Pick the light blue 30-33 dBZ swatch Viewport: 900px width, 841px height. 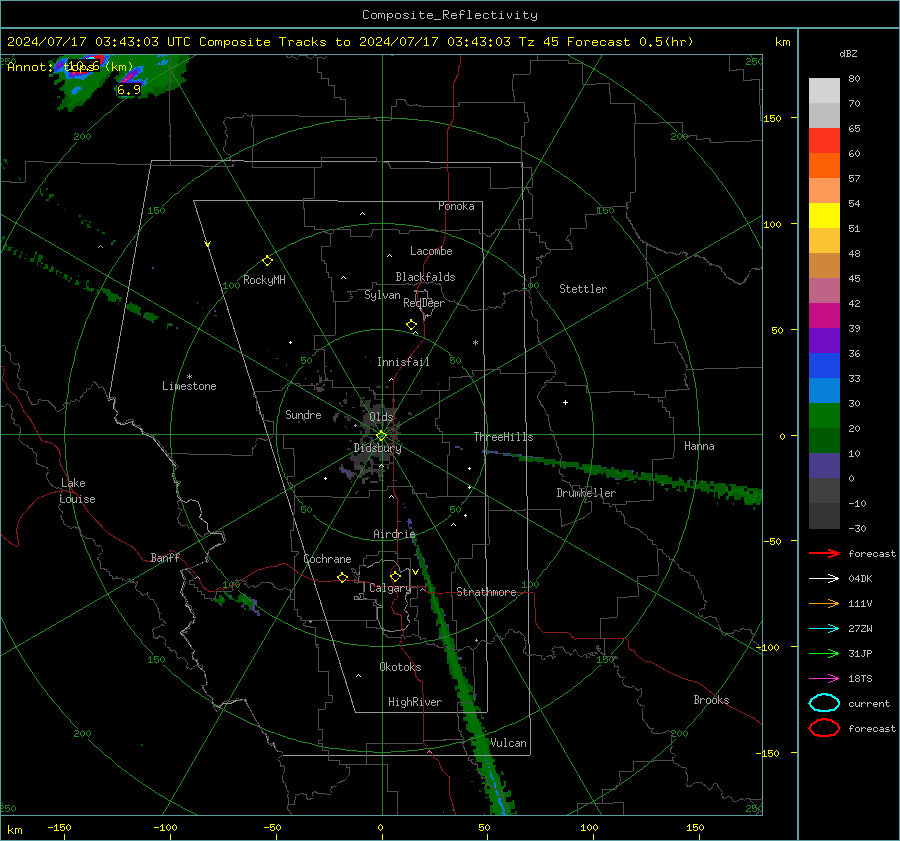coord(824,391)
